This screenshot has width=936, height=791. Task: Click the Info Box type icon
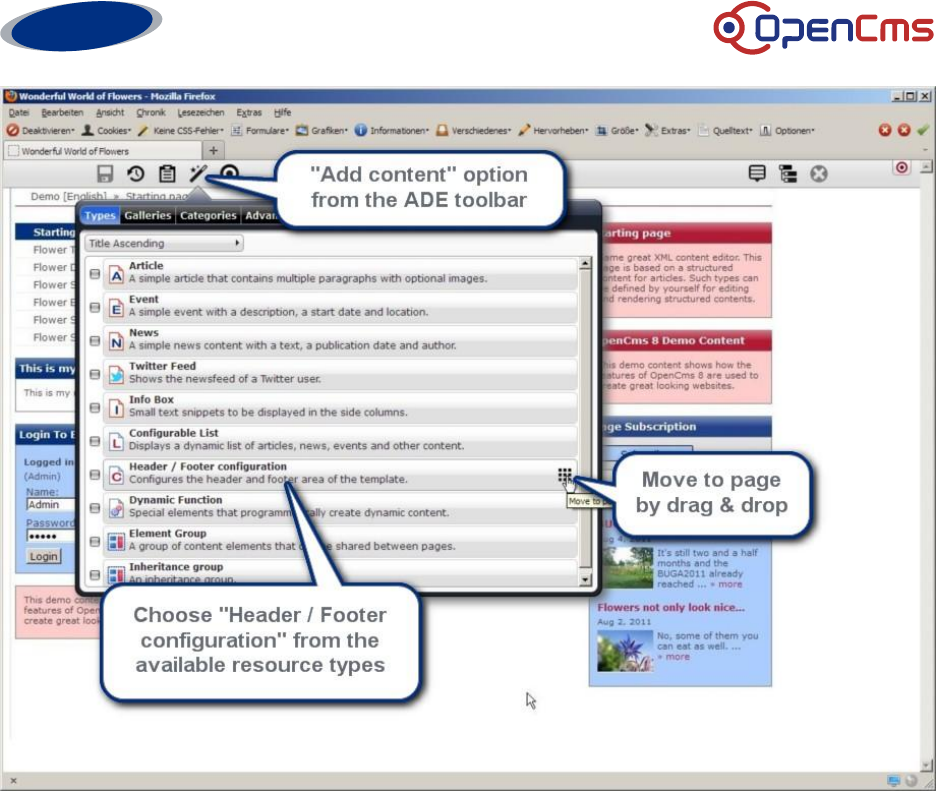coord(116,410)
